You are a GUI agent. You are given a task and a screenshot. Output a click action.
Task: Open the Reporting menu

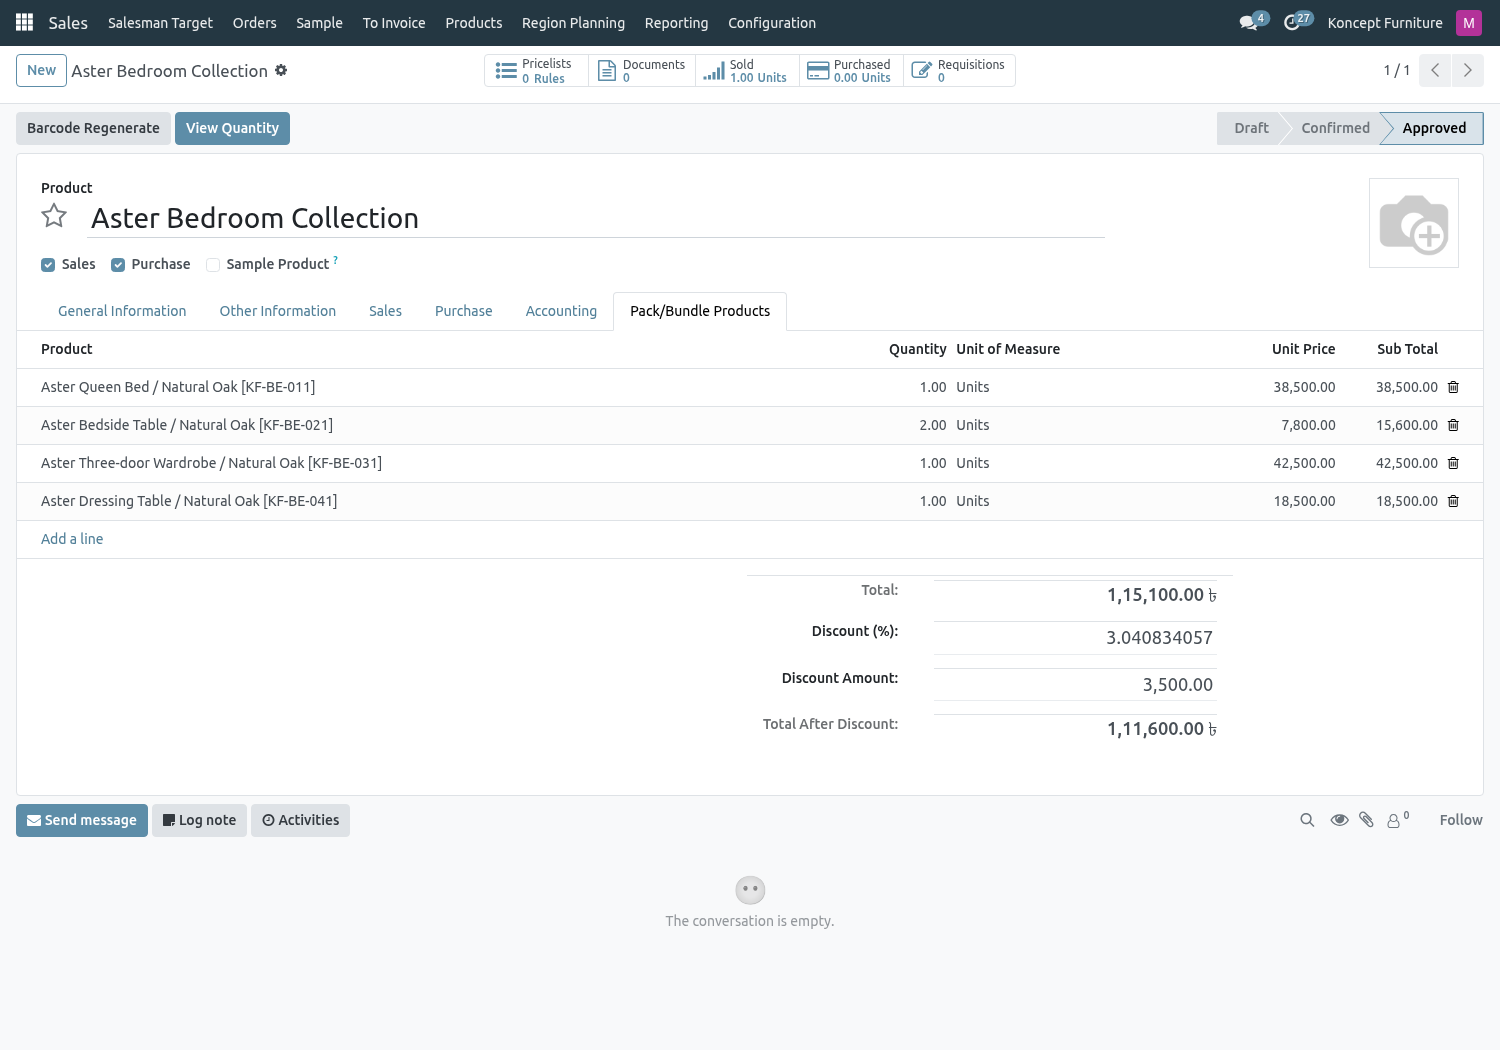[676, 23]
